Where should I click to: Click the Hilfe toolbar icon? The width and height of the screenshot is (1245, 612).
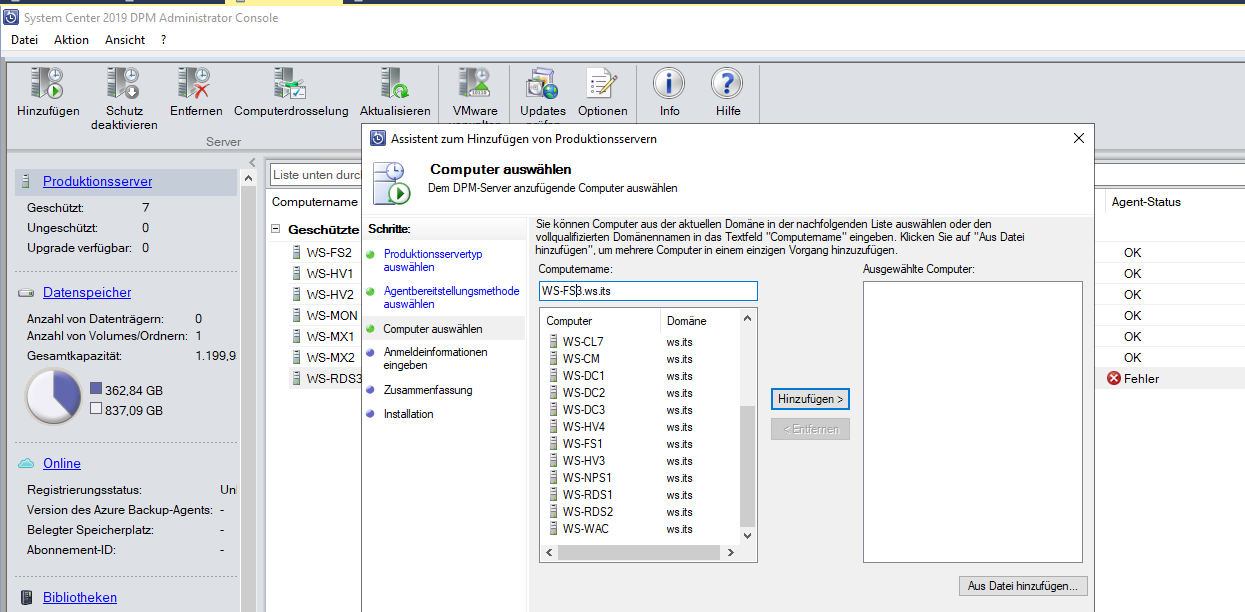pyautogui.click(x=728, y=83)
